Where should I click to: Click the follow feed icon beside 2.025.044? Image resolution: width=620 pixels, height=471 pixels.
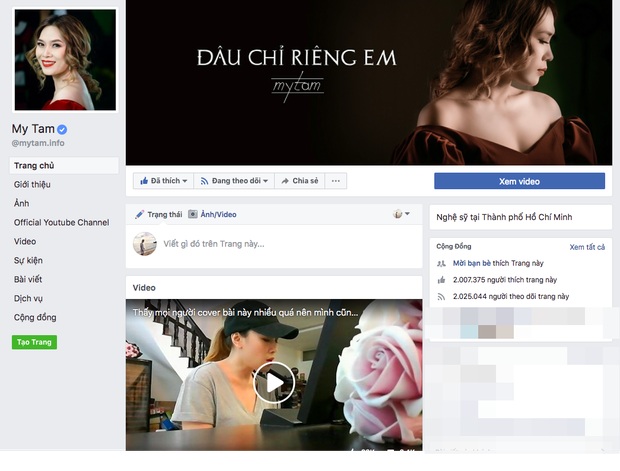click(x=441, y=297)
